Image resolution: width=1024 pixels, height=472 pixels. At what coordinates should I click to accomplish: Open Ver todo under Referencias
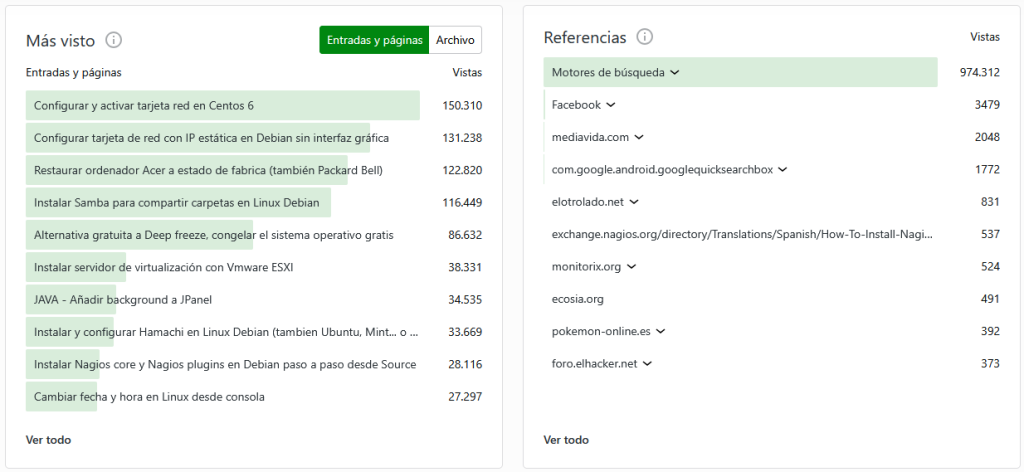(566, 440)
